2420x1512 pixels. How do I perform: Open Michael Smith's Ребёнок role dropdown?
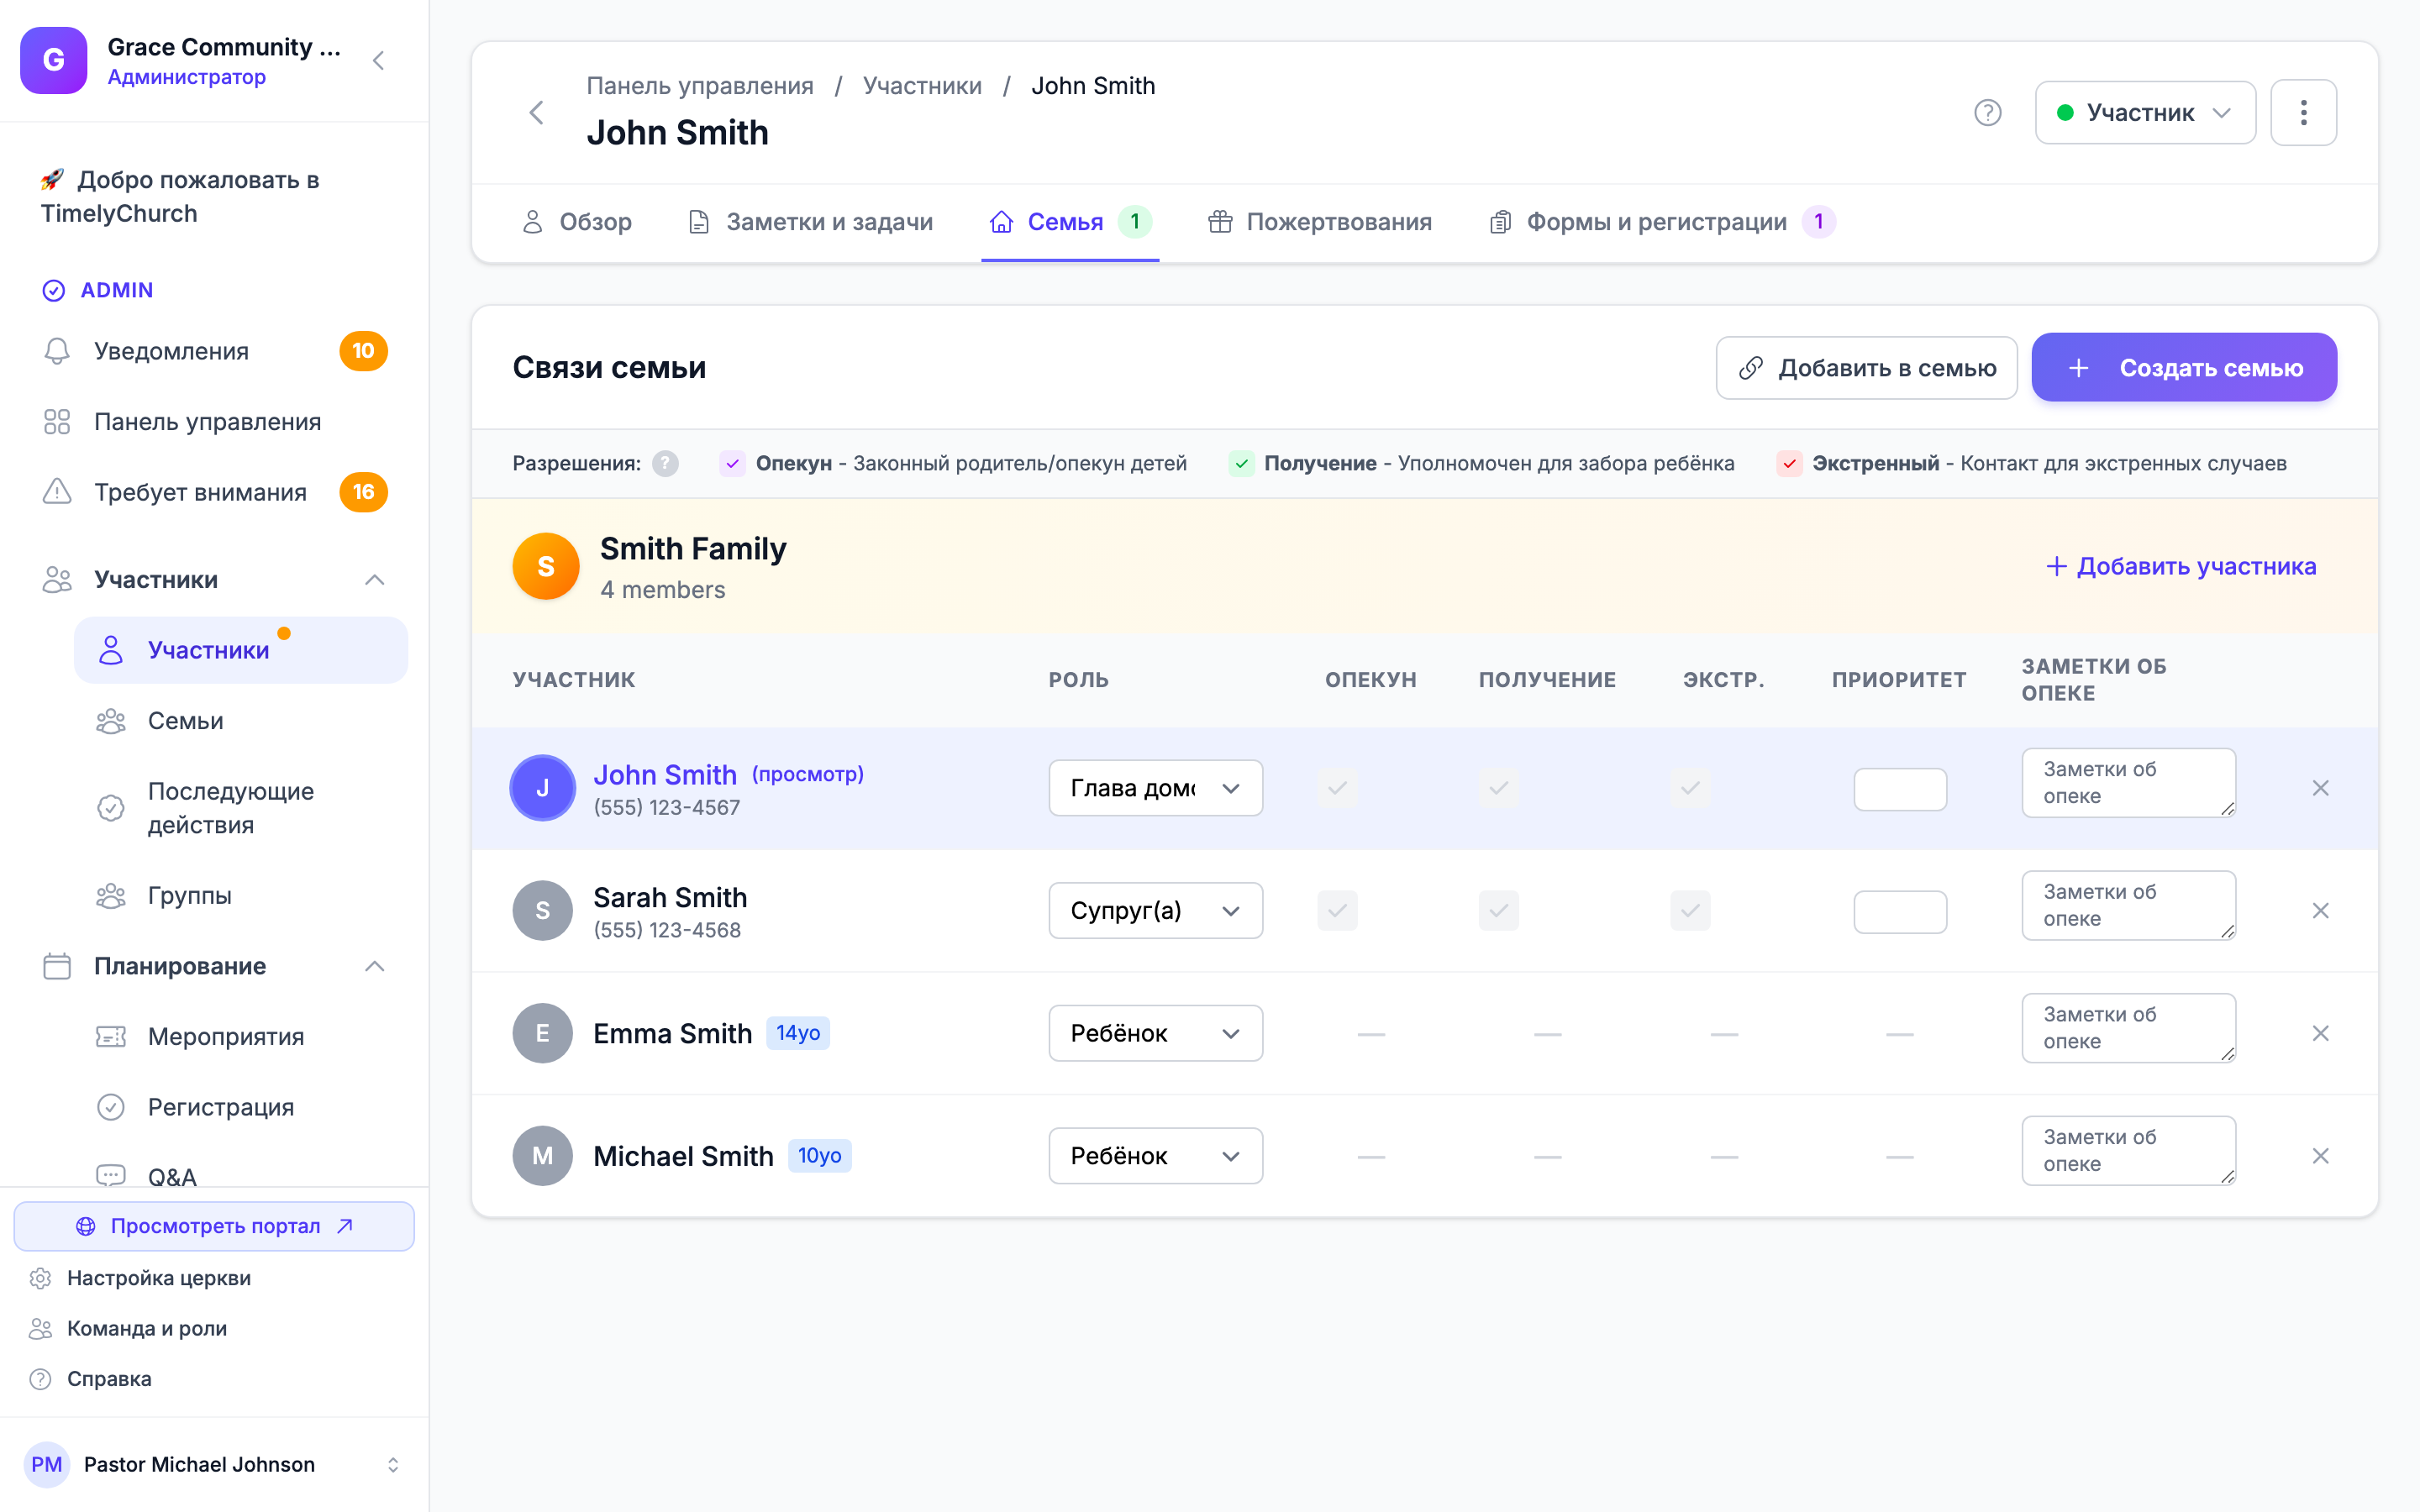[1155, 1156]
